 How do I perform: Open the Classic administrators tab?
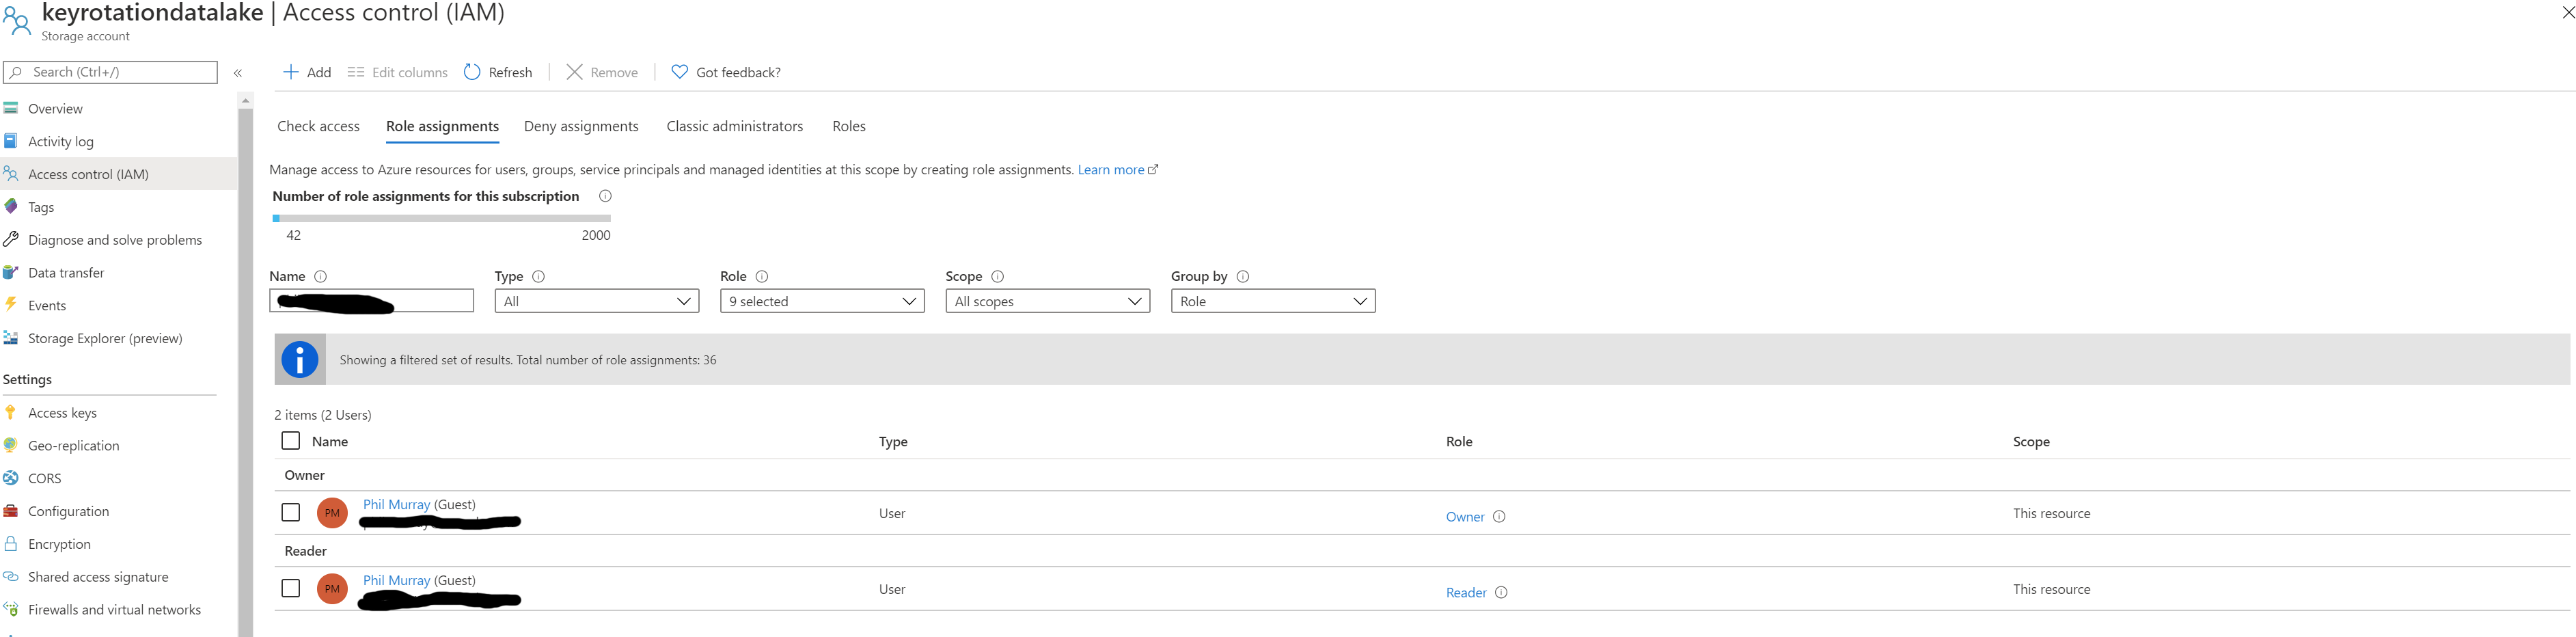click(735, 126)
